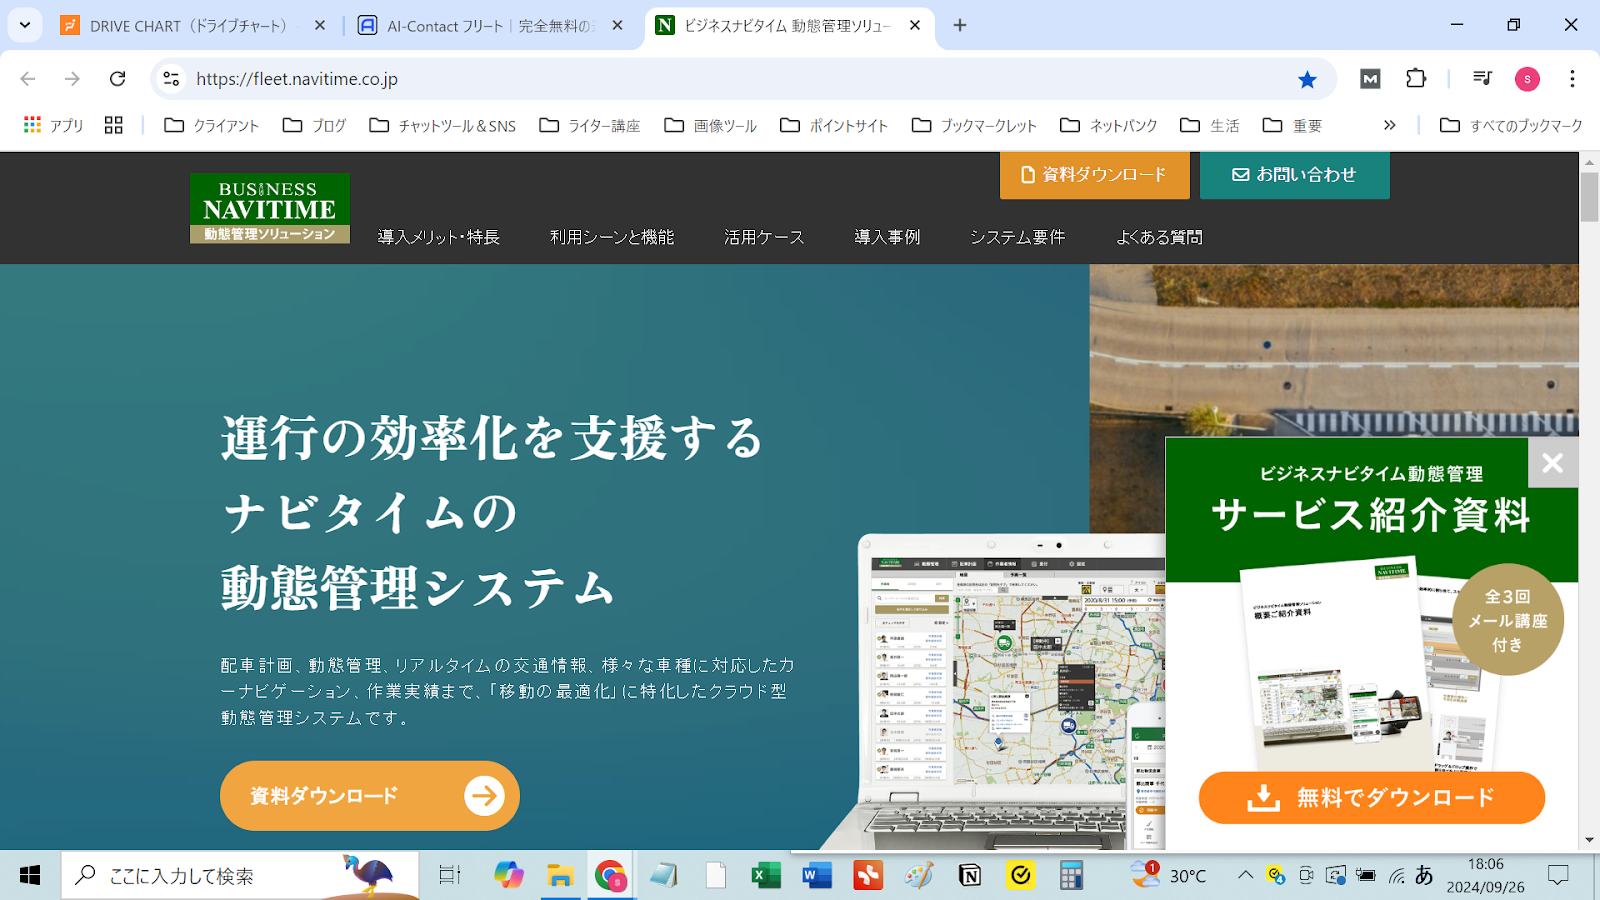Close the AI-Contact フリート tab
The width and height of the screenshot is (1600, 900).
coord(618,26)
